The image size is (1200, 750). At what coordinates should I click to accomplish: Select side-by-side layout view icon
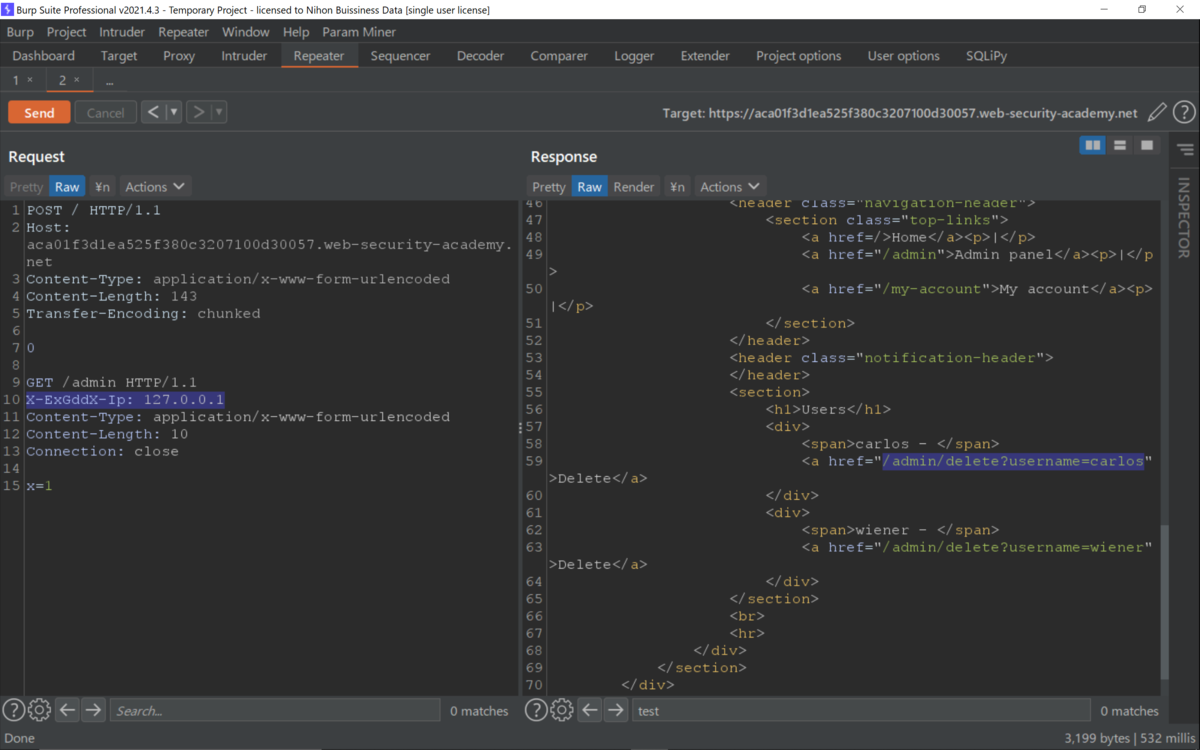[1093, 146]
